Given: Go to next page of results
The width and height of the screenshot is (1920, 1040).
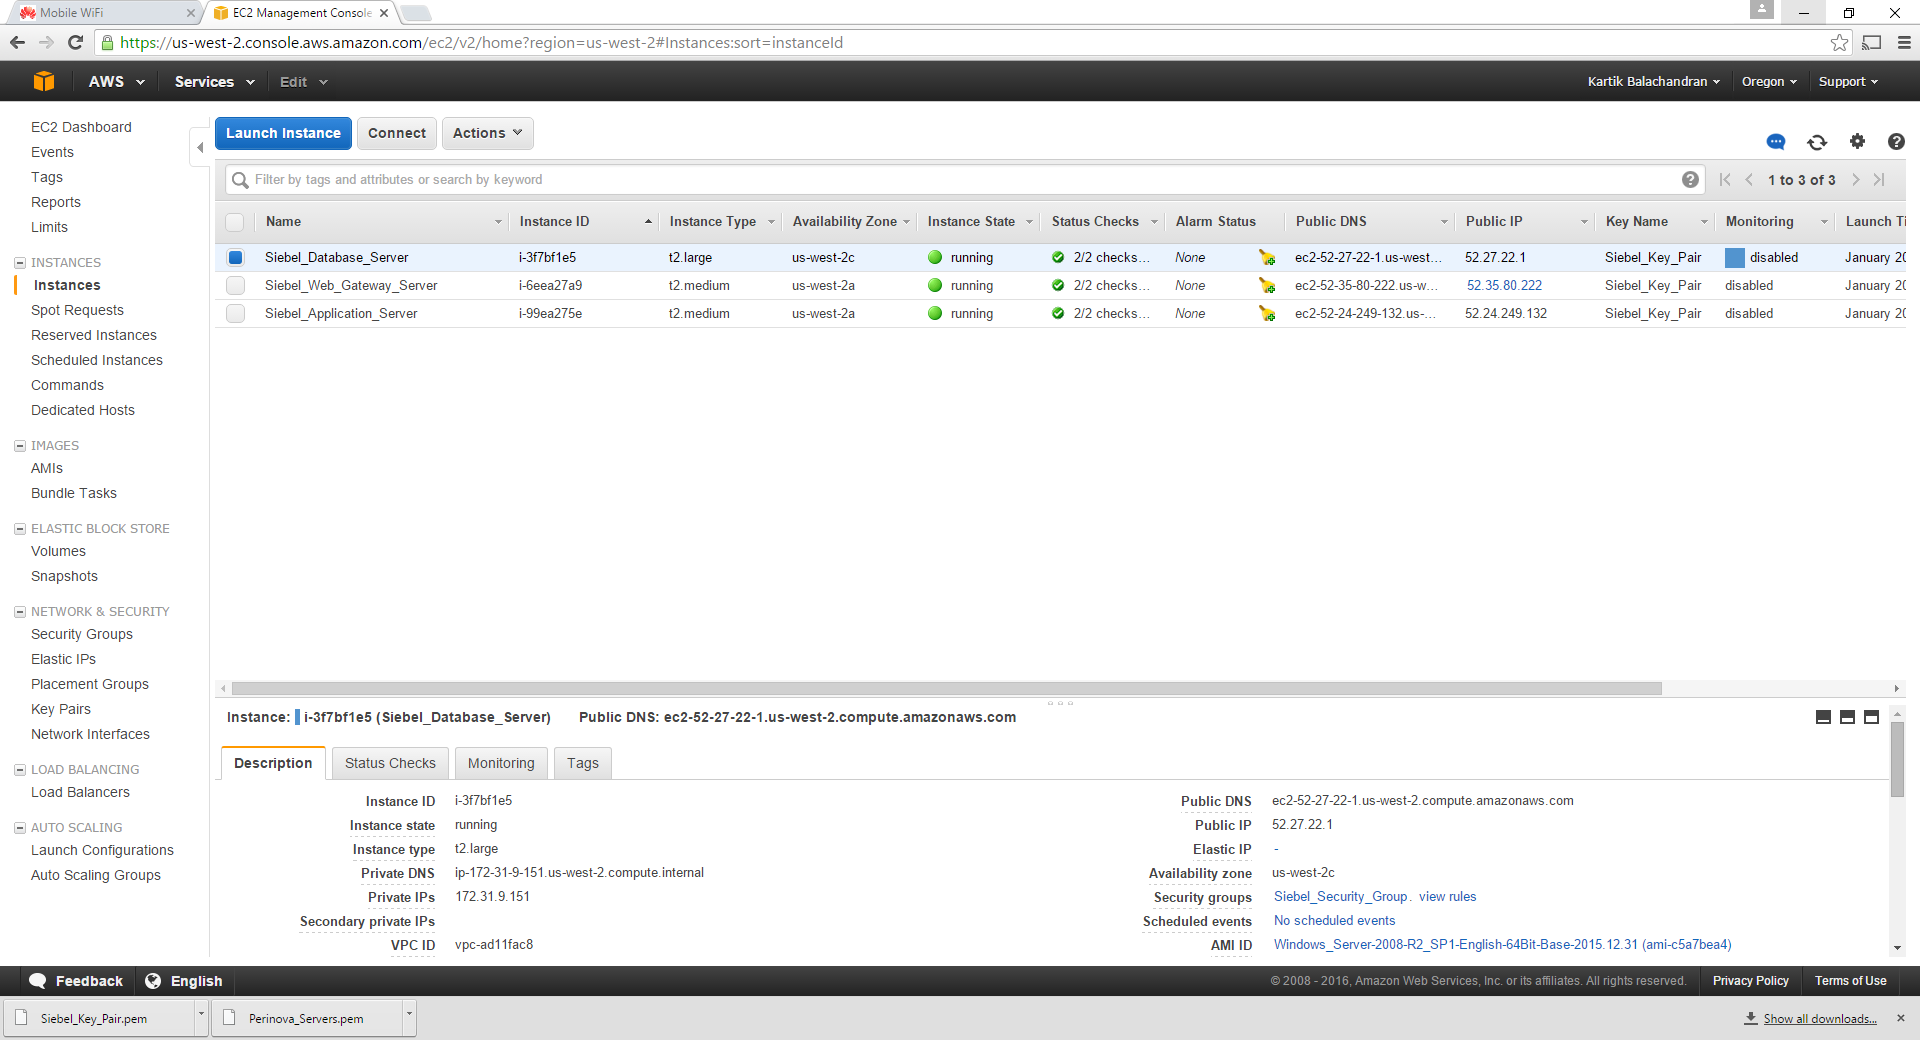Looking at the screenshot, I should (1856, 180).
